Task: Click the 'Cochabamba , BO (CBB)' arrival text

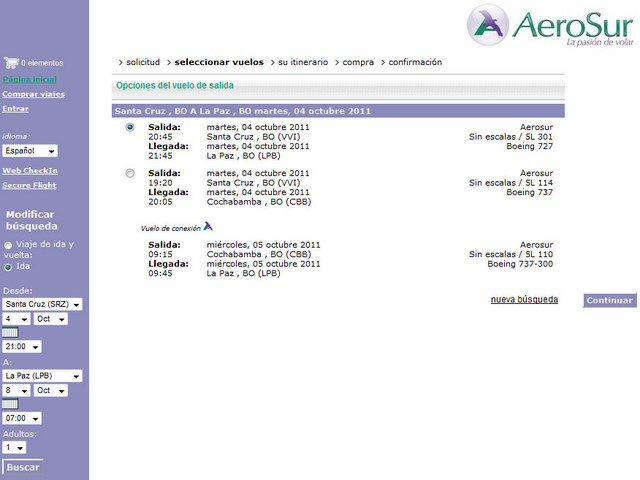Action: click(x=259, y=202)
